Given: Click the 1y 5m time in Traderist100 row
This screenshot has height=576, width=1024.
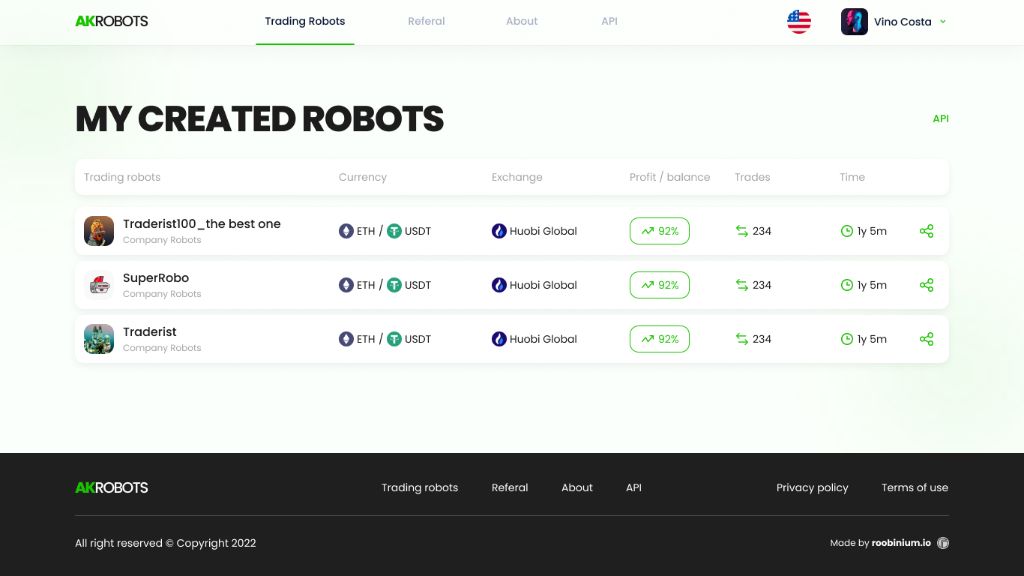Looking at the screenshot, I should click(x=872, y=231).
